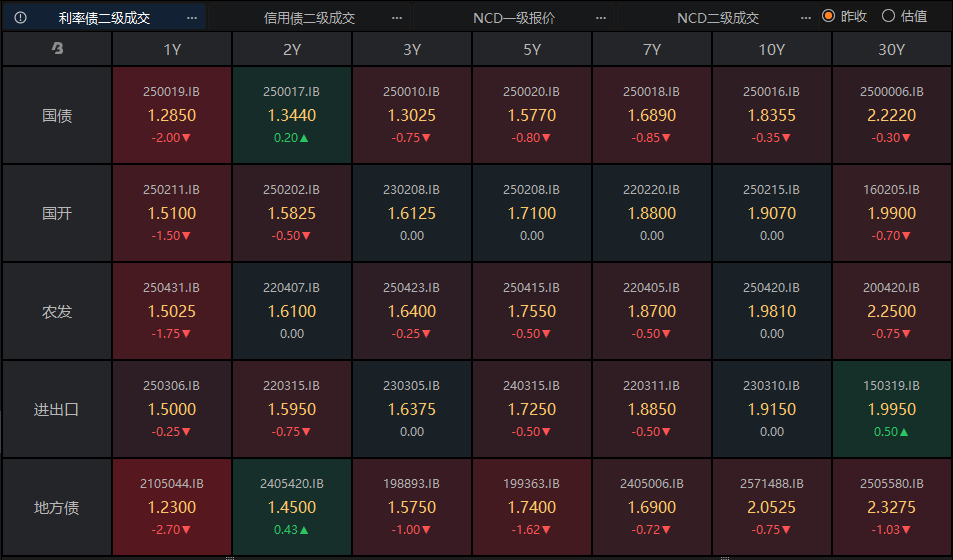The width and height of the screenshot is (953, 560).
Task: Select the 地方债 row label
Action: point(57,507)
